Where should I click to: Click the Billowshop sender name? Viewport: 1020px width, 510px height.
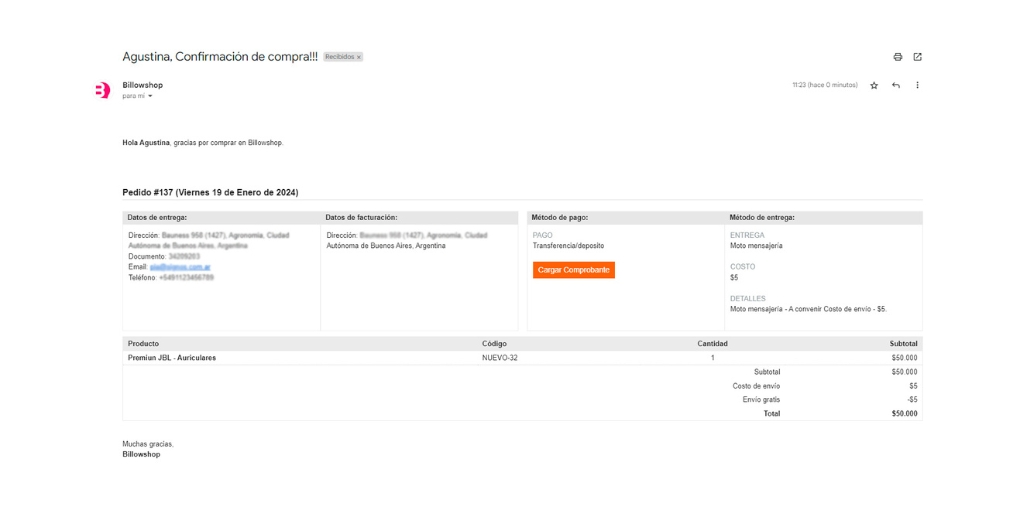tap(142, 85)
